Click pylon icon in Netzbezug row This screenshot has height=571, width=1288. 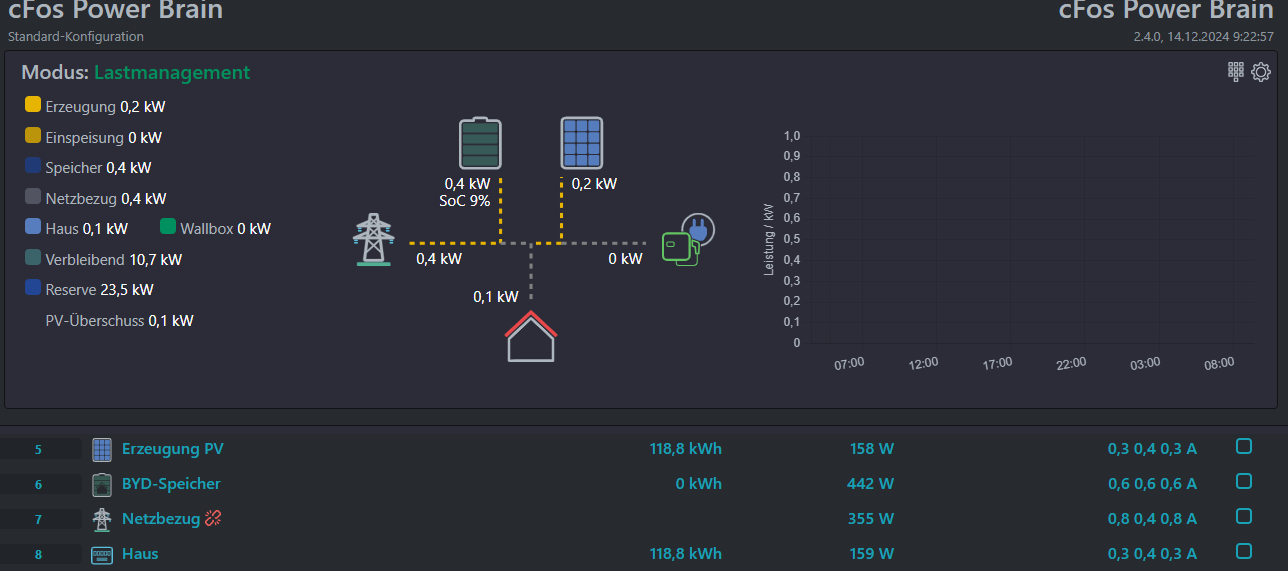coord(102,519)
